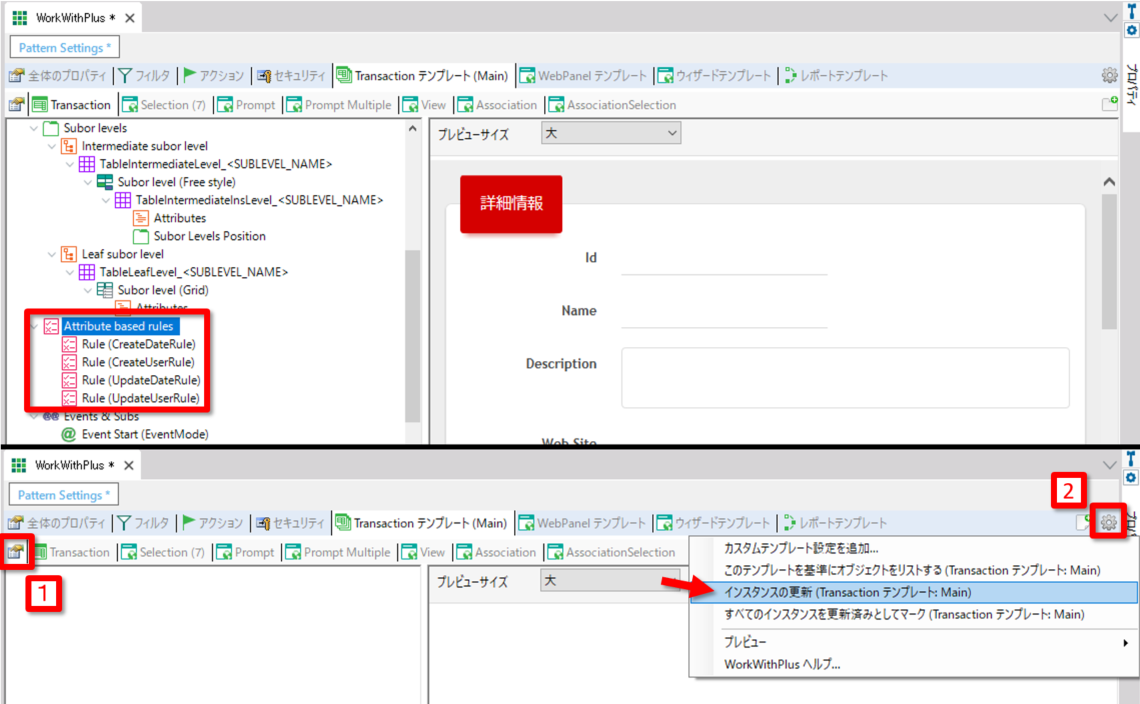
Task: Switch to 全体のプロパティ tab in top window
Action: click(58, 76)
